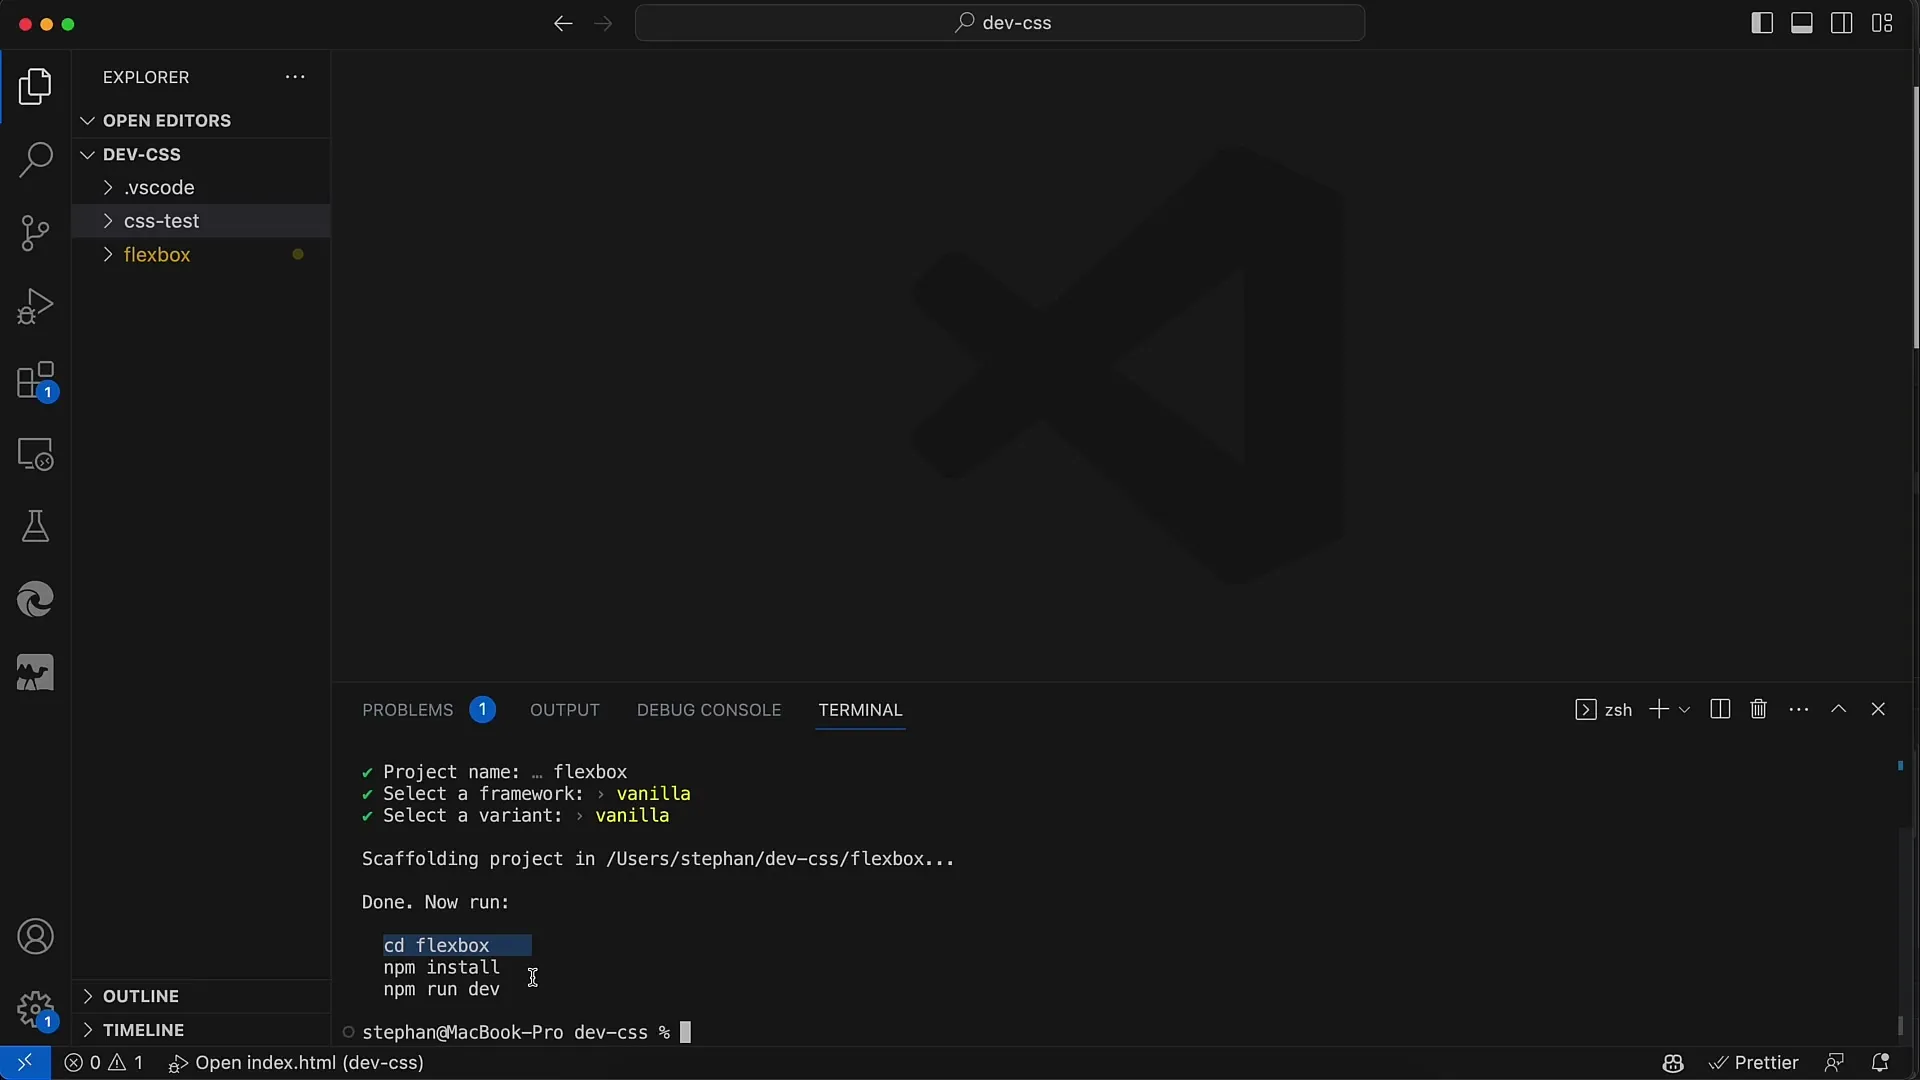The image size is (1920, 1080).
Task: Split the terminal
Action: click(x=1720, y=709)
